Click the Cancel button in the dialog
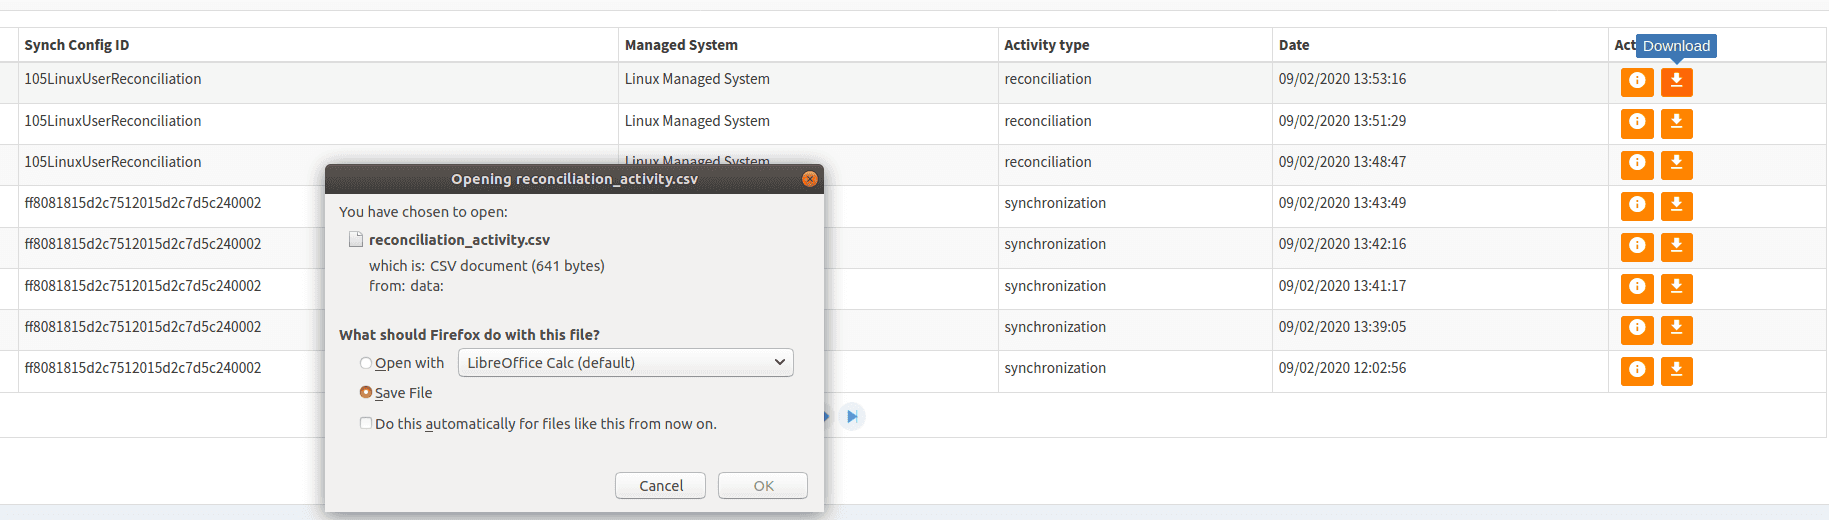1829x520 pixels. (x=660, y=486)
